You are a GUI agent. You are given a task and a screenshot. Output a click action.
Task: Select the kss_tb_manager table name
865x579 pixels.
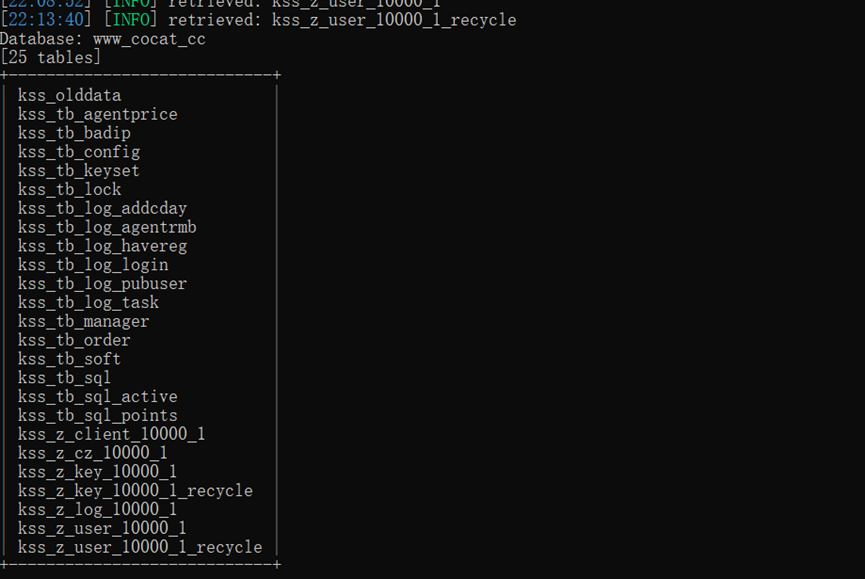[x=83, y=321]
